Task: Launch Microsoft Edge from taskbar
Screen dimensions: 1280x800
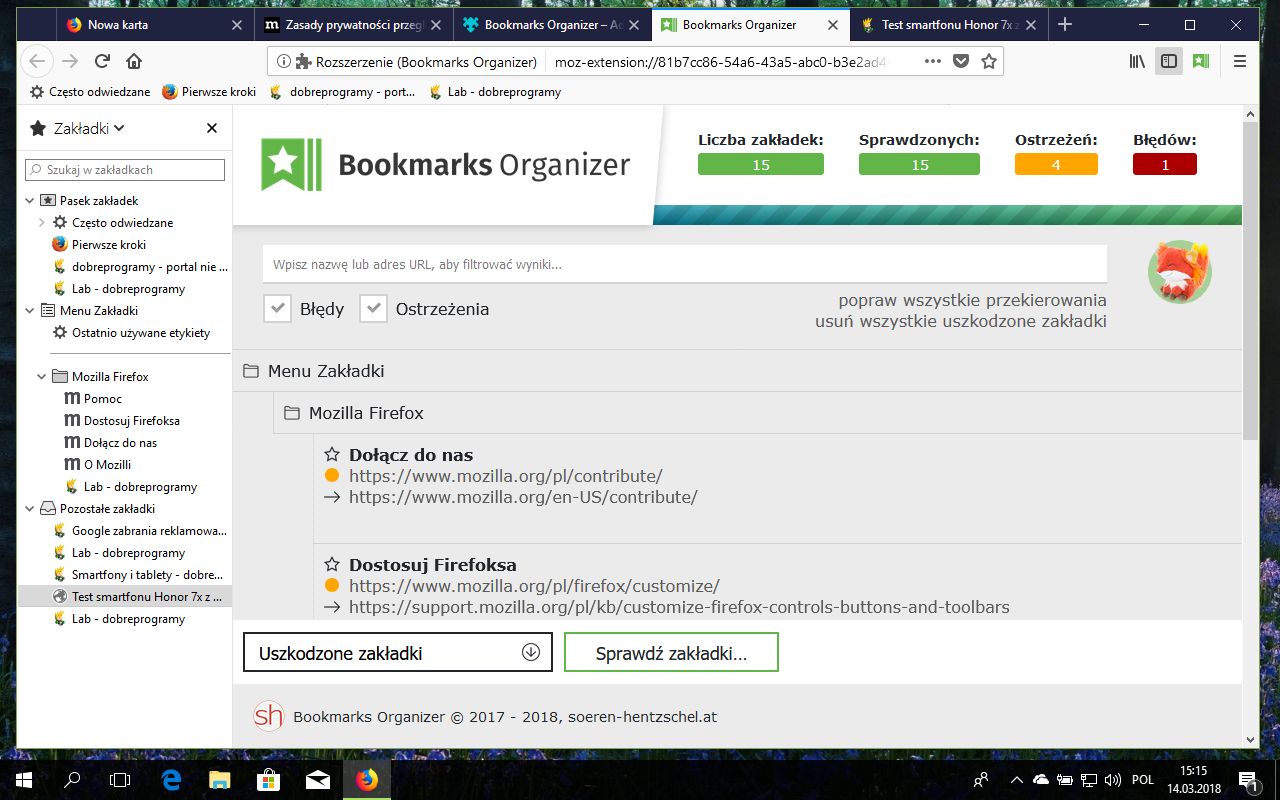Action: [x=171, y=779]
